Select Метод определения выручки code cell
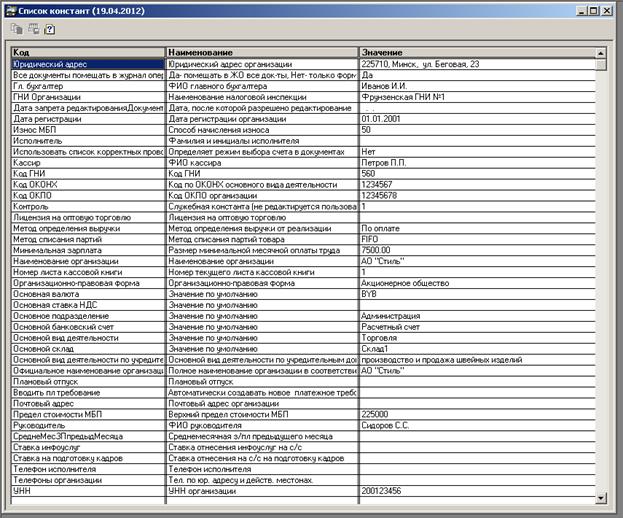Image resolution: width=623 pixels, height=518 pixels. (88, 228)
